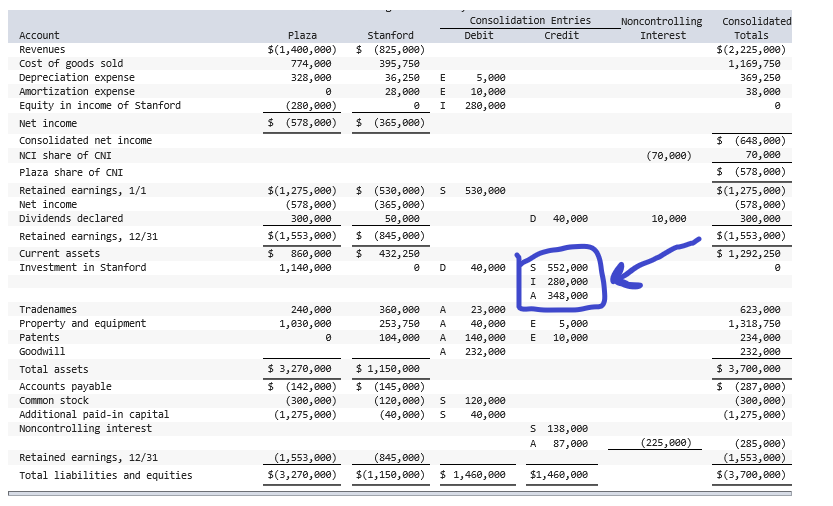The image size is (833, 506).
Task: Click NCI share of CNI label
Action: click(x=65, y=155)
